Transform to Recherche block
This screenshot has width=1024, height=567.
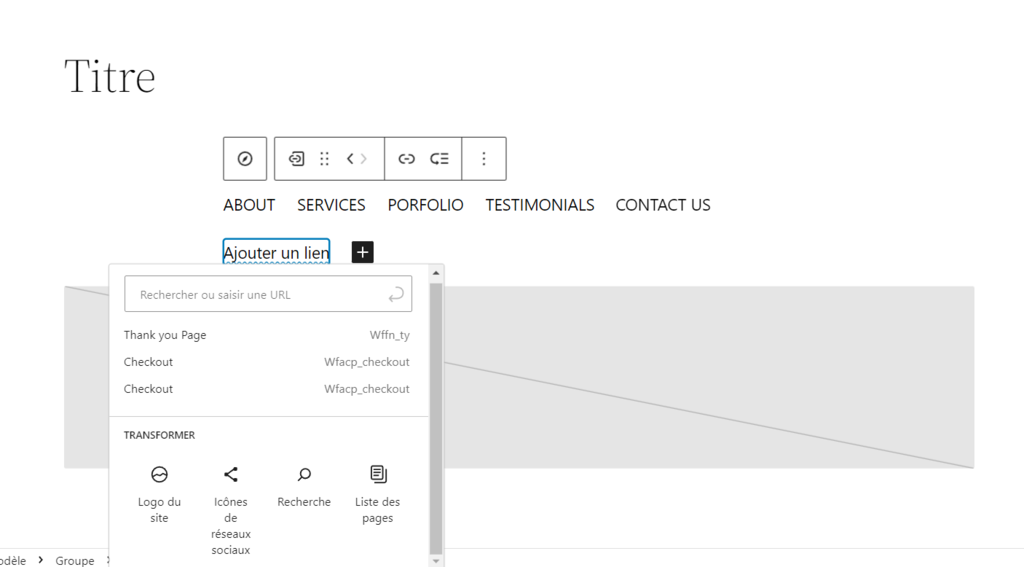click(x=304, y=487)
